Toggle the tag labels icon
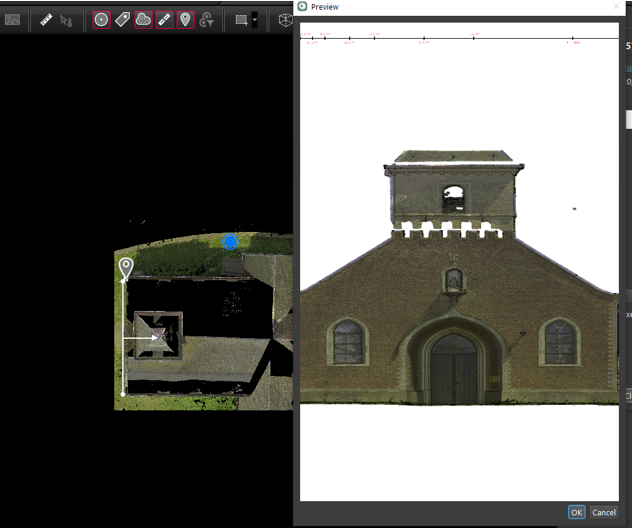Screen dimensions: 632x528 (x=122, y=19)
